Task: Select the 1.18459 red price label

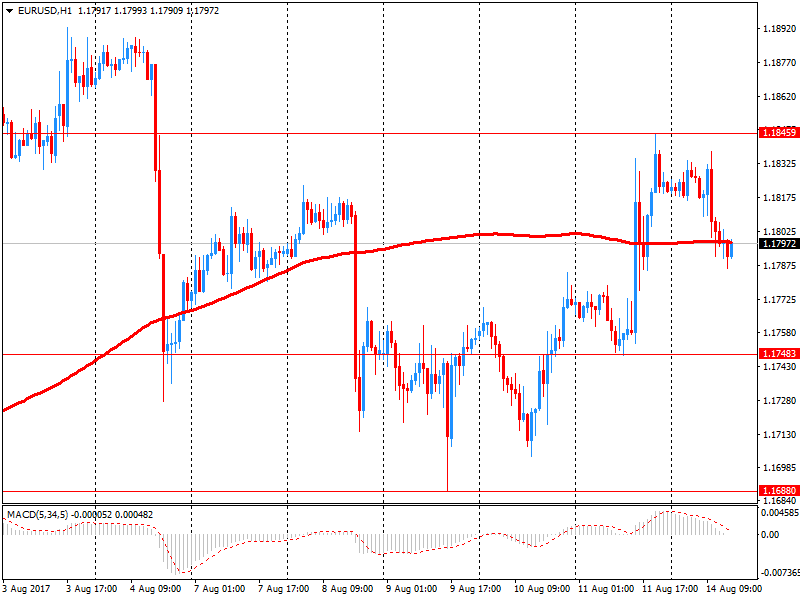Action: pos(779,133)
